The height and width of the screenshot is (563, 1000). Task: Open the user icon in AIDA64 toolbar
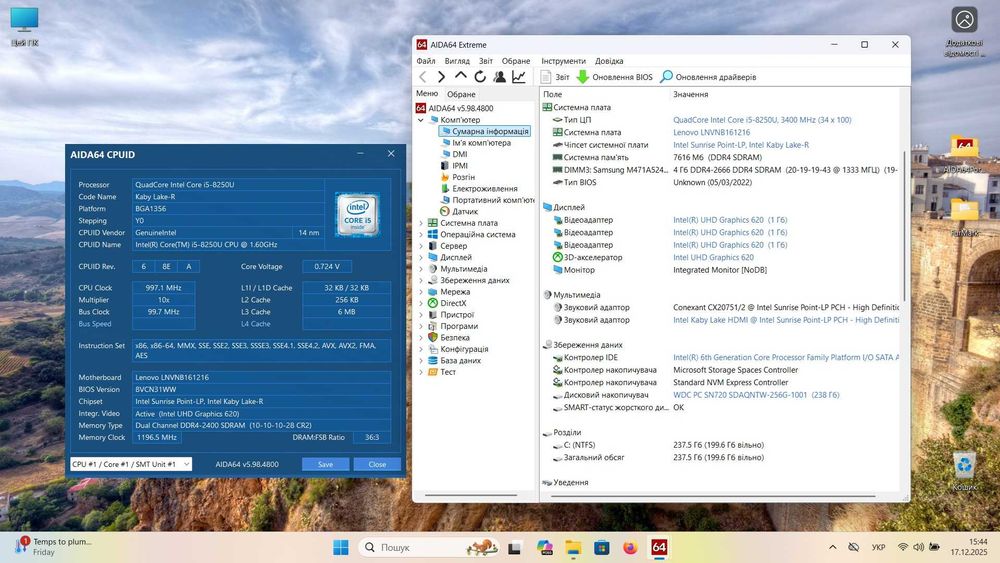[x=499, y=77]
